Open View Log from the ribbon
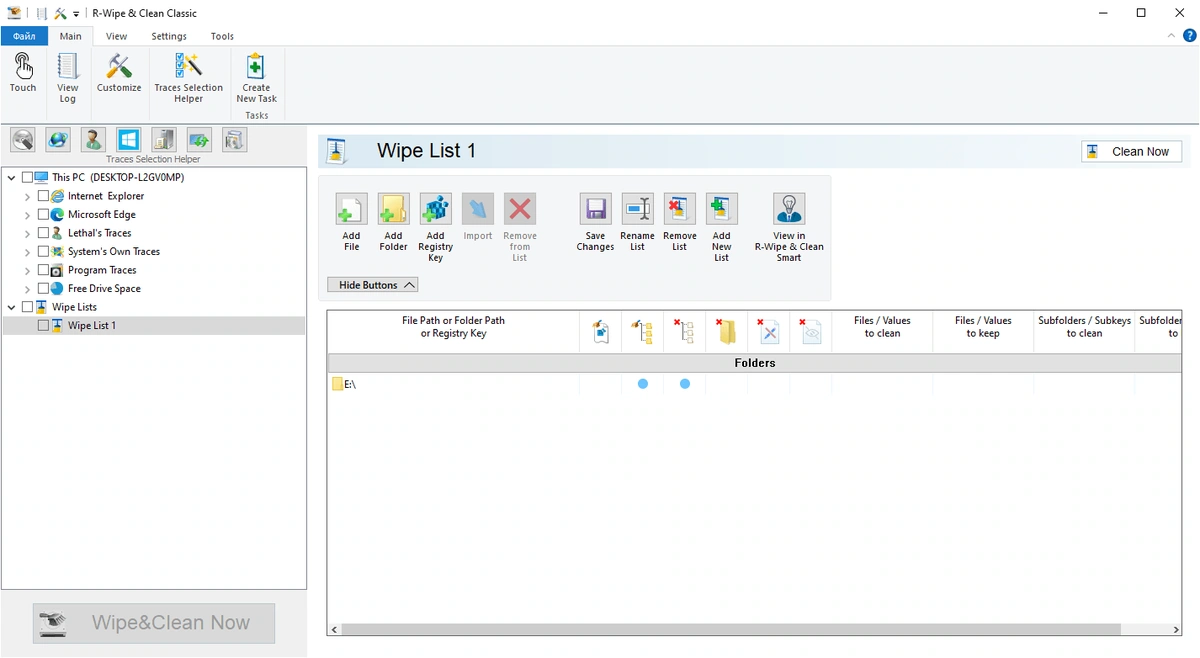1200x658 pixels. (x=67, y=79)
